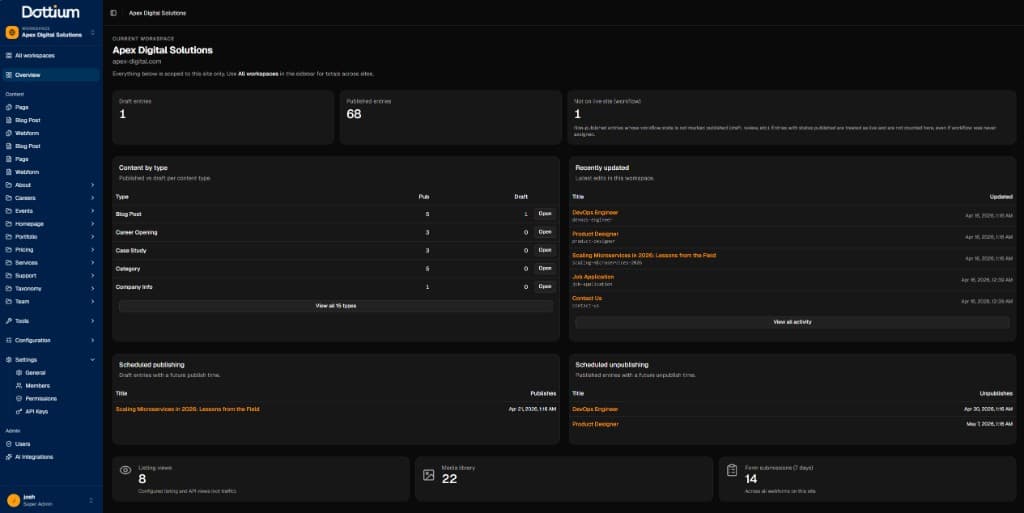Select Overview in the sidebar
This screenshot has height=513, width=1024.
point(28,75)
